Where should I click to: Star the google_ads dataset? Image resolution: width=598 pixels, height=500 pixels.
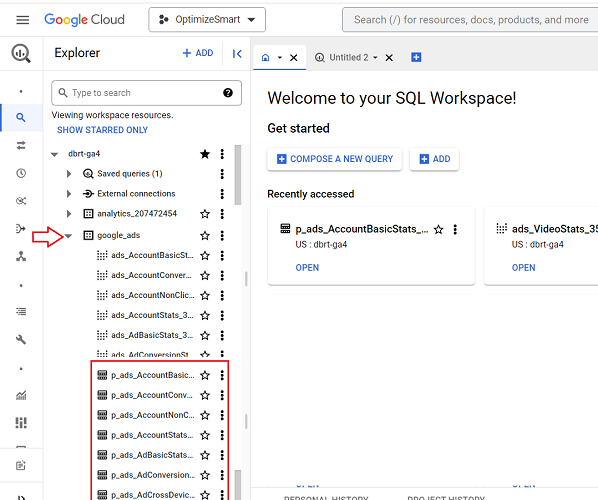tap(205, 236)
